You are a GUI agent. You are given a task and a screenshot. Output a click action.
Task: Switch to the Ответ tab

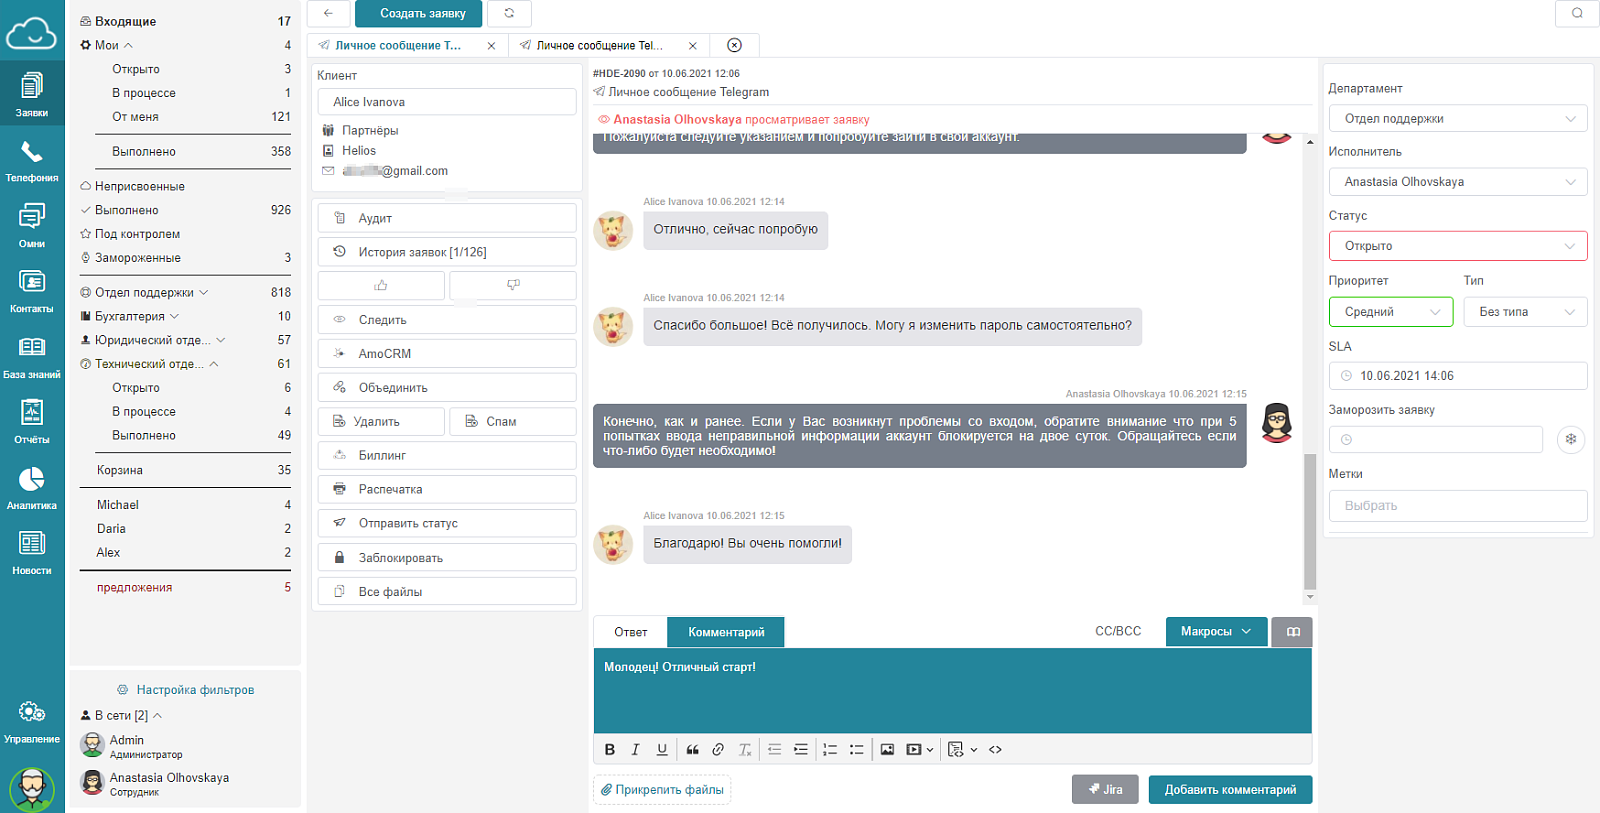631,632
